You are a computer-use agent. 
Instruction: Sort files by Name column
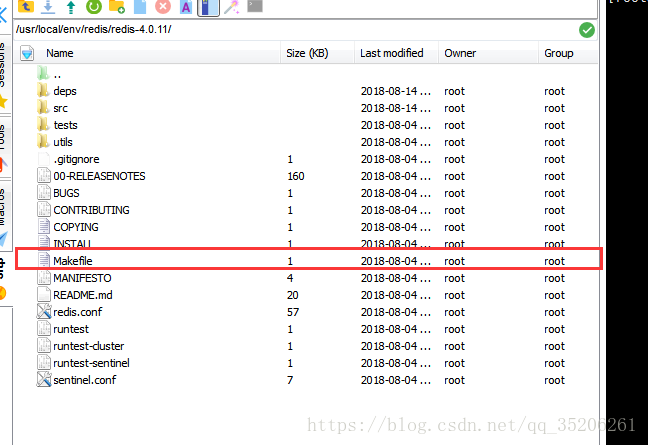click(x=60, y=53)
